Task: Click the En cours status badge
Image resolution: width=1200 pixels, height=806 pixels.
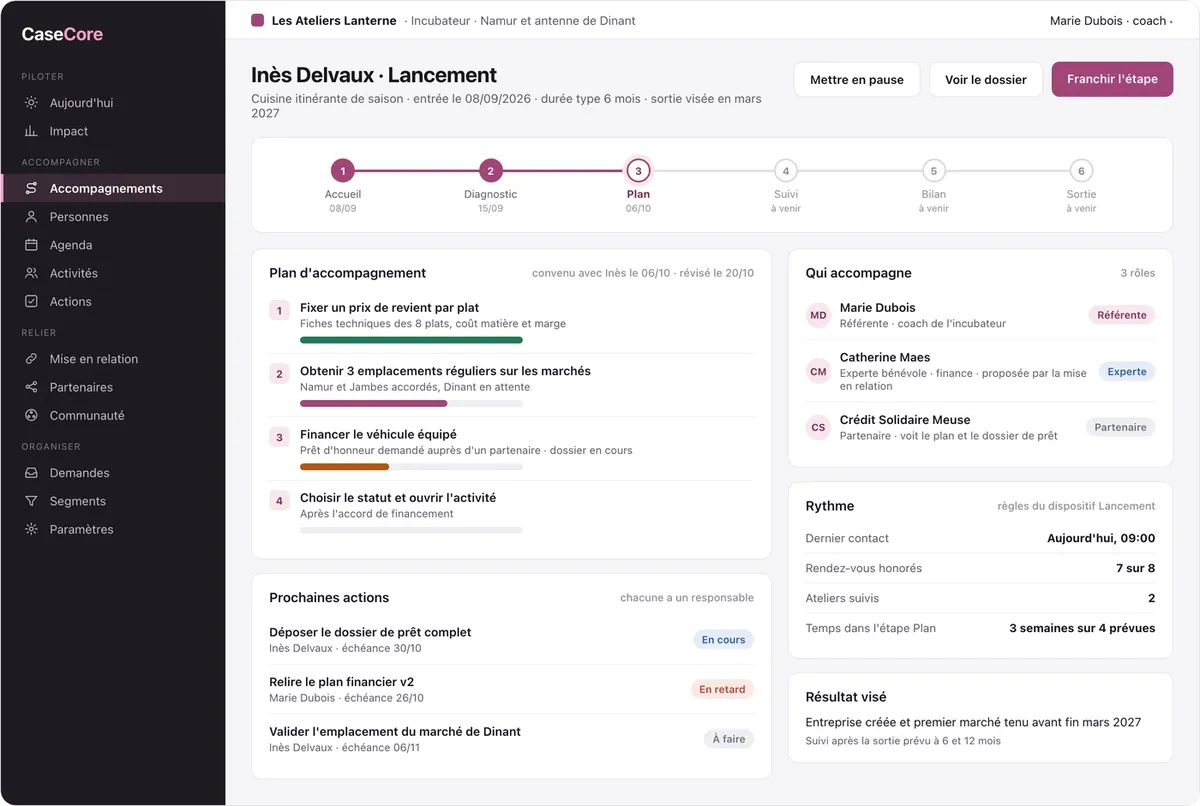Action: pyautogui.click(x=723, y=640)
